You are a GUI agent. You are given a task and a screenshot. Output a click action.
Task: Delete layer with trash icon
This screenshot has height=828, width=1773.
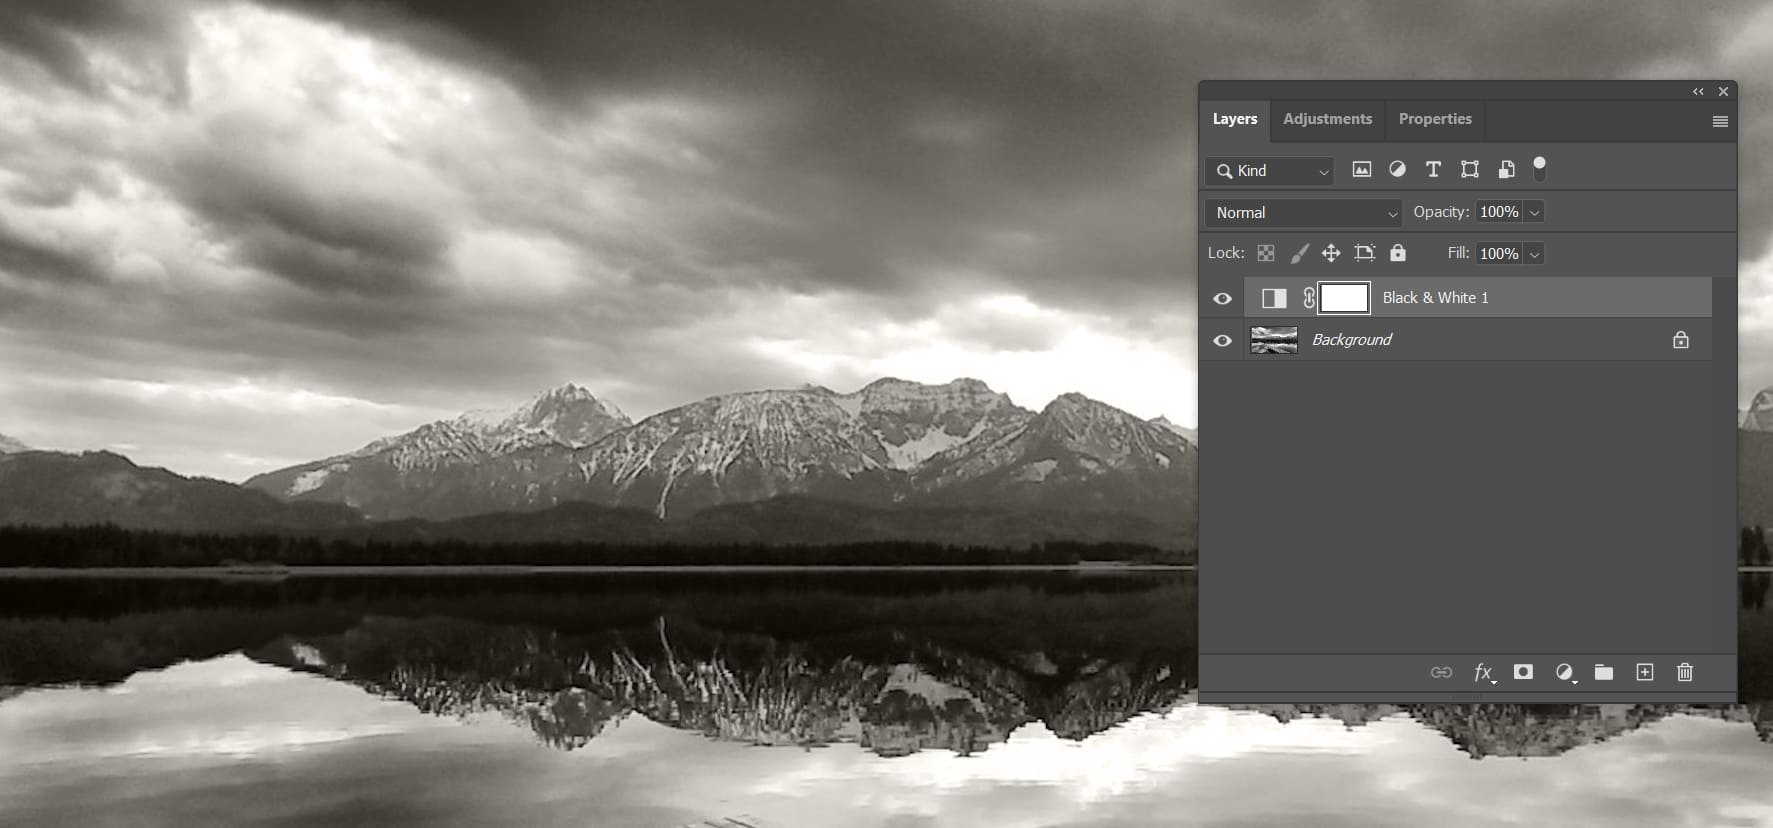1685,672
